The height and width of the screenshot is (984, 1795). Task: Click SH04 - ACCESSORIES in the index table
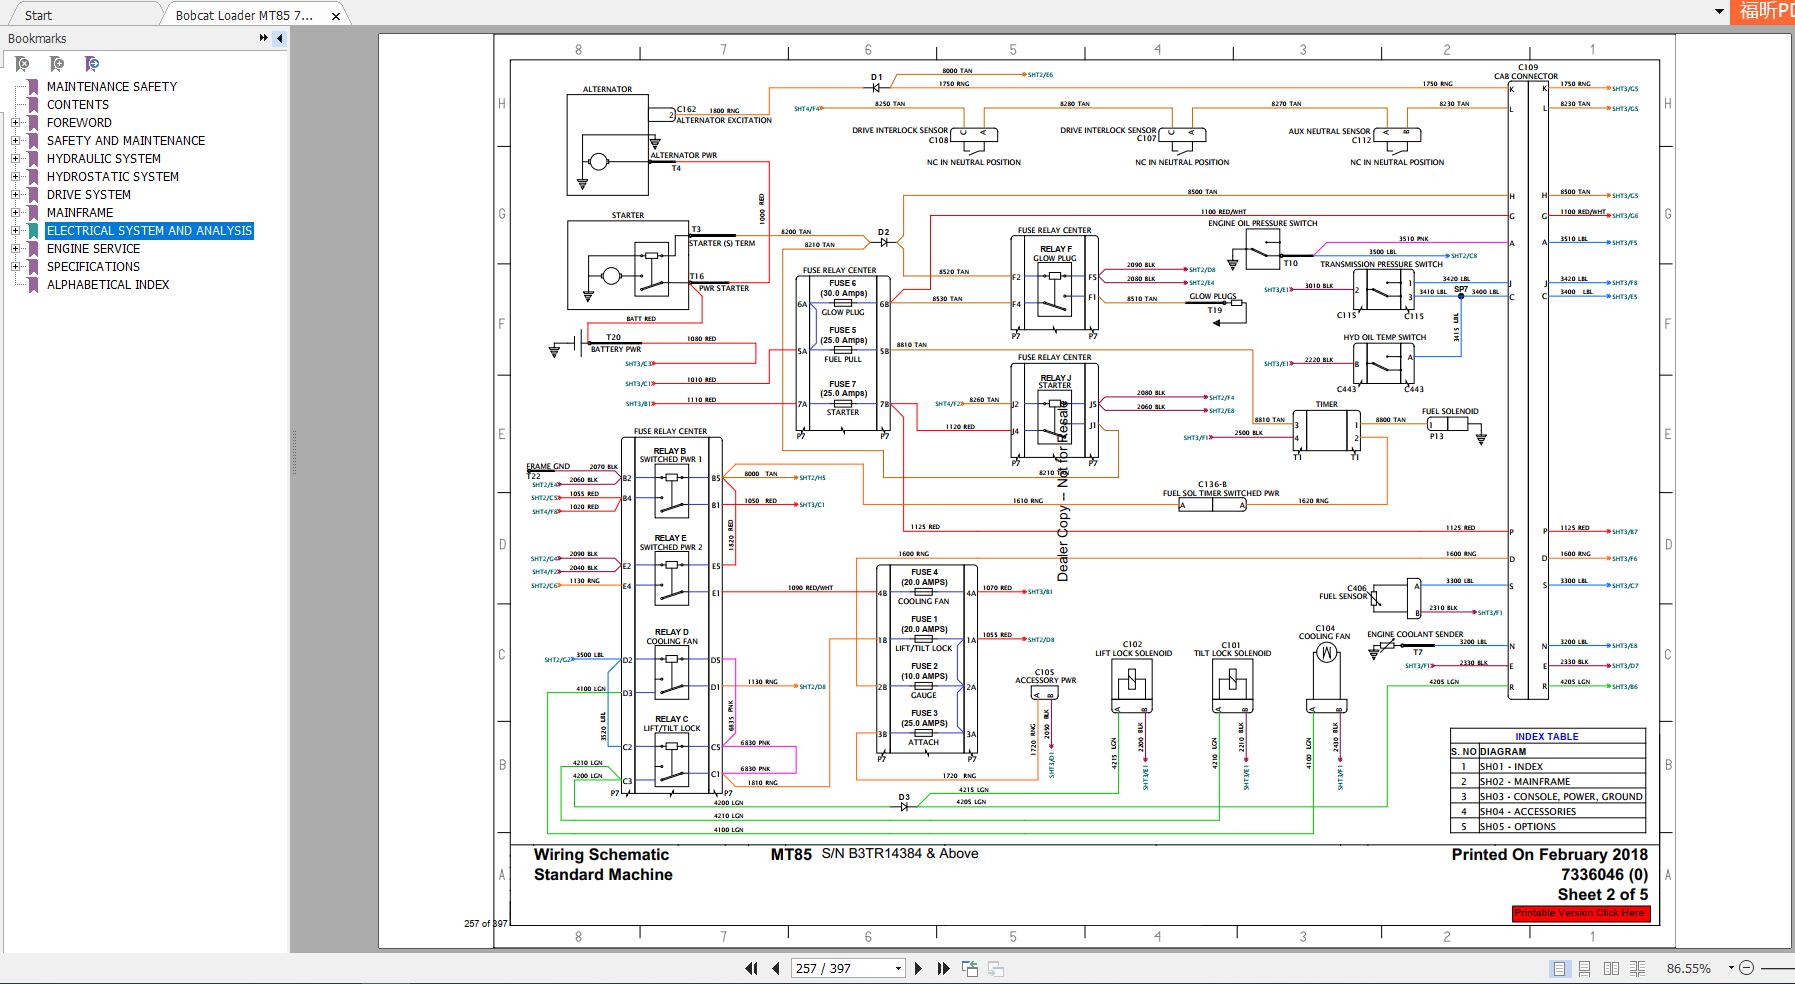1528,812
